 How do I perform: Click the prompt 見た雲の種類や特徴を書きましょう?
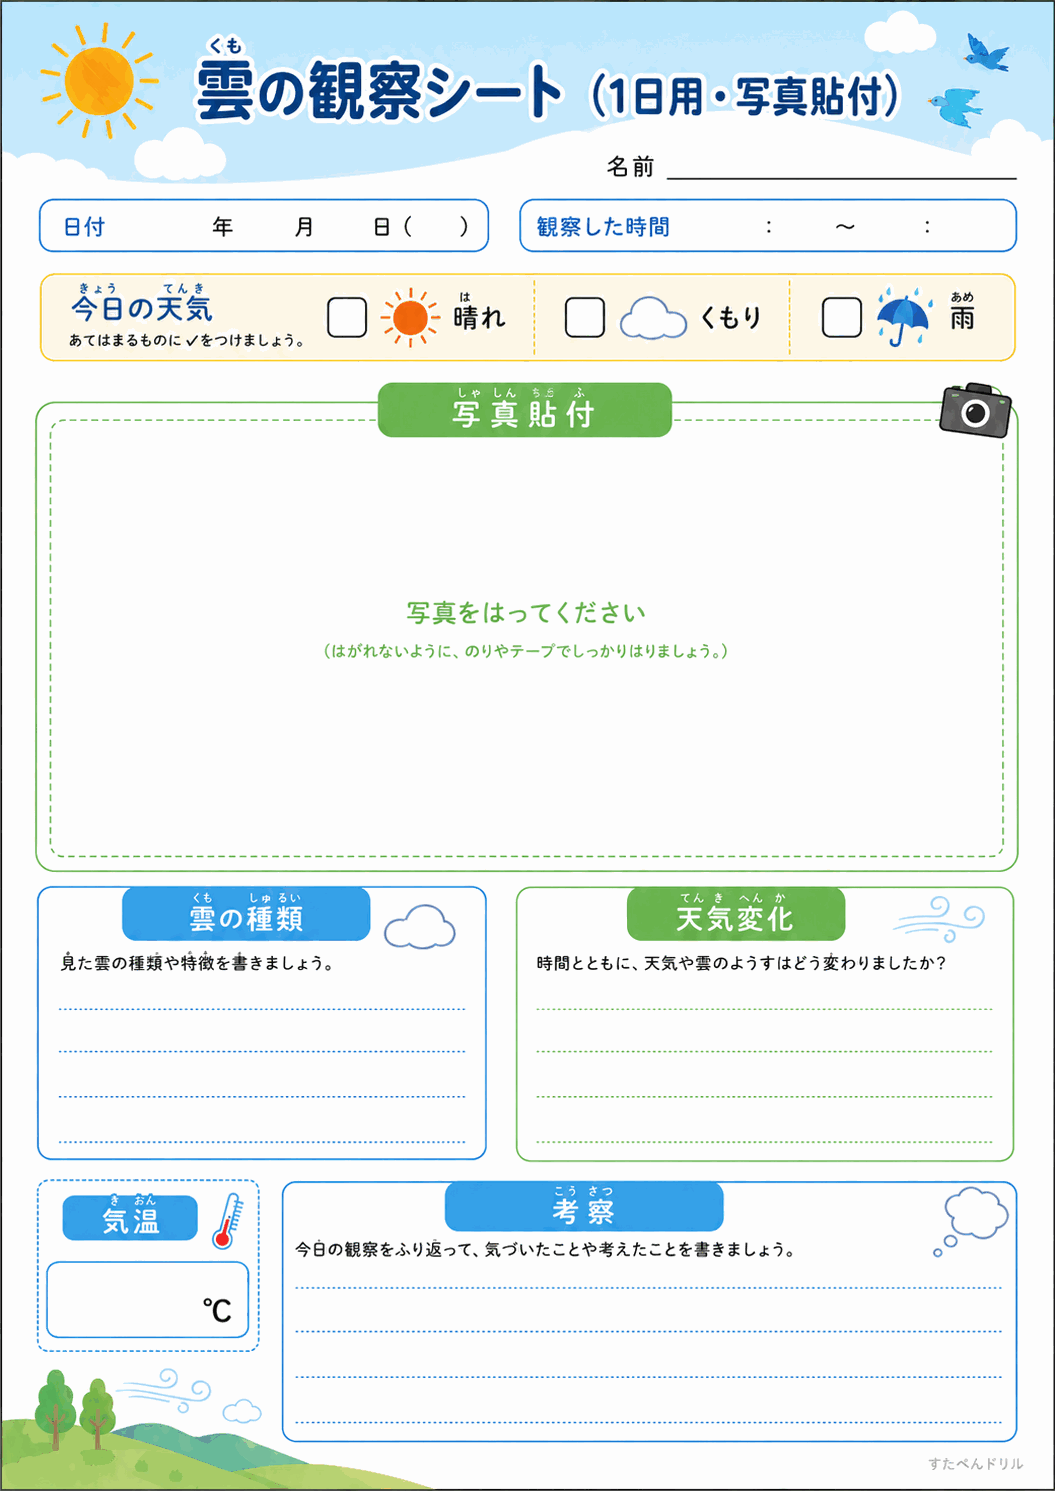pos(197,963)
